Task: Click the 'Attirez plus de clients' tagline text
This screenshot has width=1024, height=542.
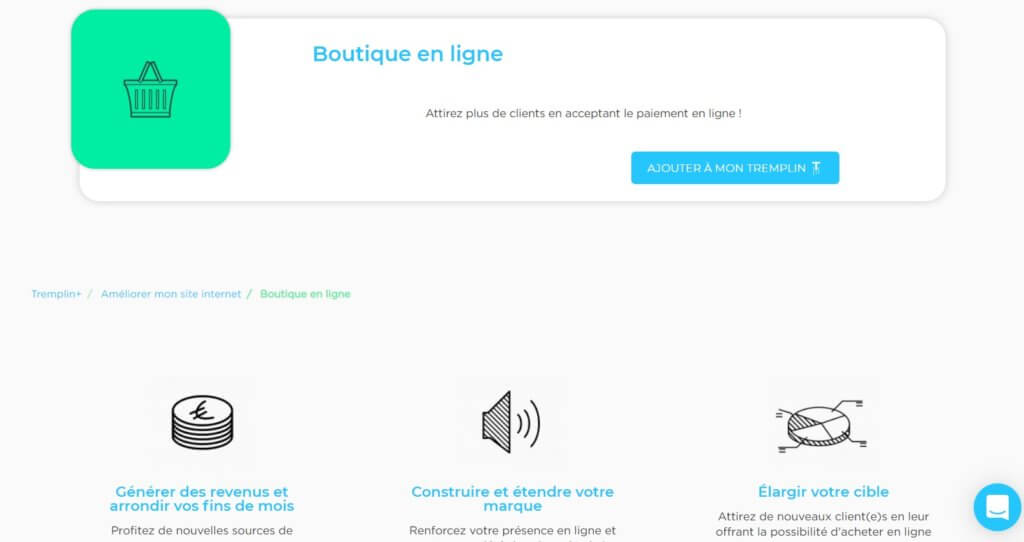Action: point(583,114)
